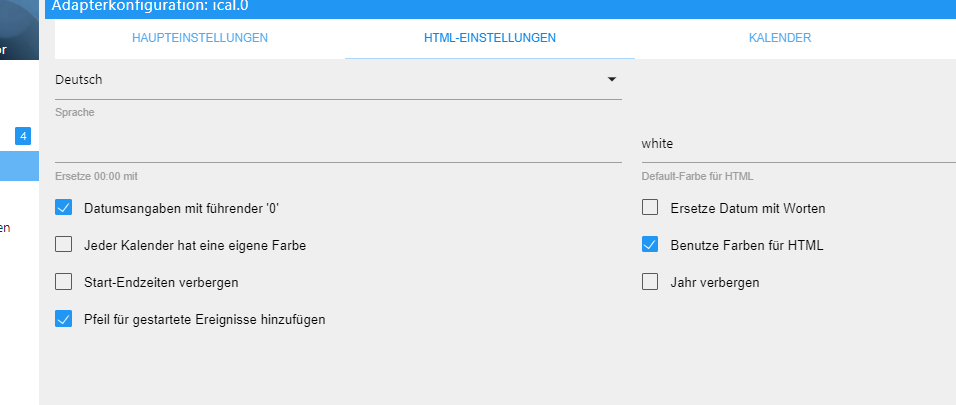Click the sidebar logo image
Image resolution: width=956 pixels, height=405 pixels.
pos(20,30)
